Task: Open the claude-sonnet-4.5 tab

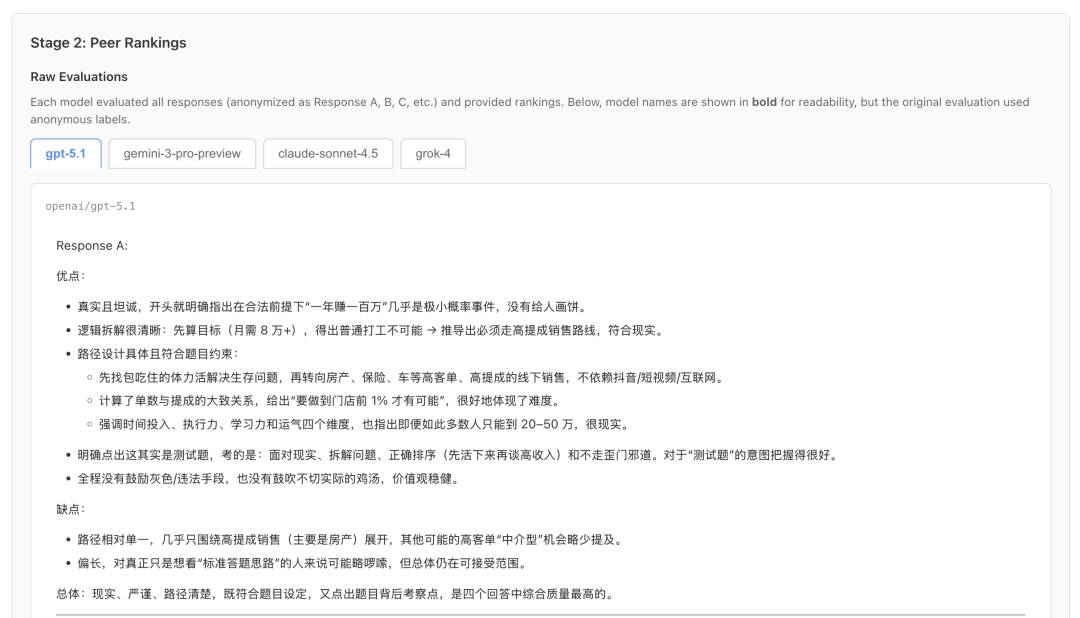Action: point(328,154)
